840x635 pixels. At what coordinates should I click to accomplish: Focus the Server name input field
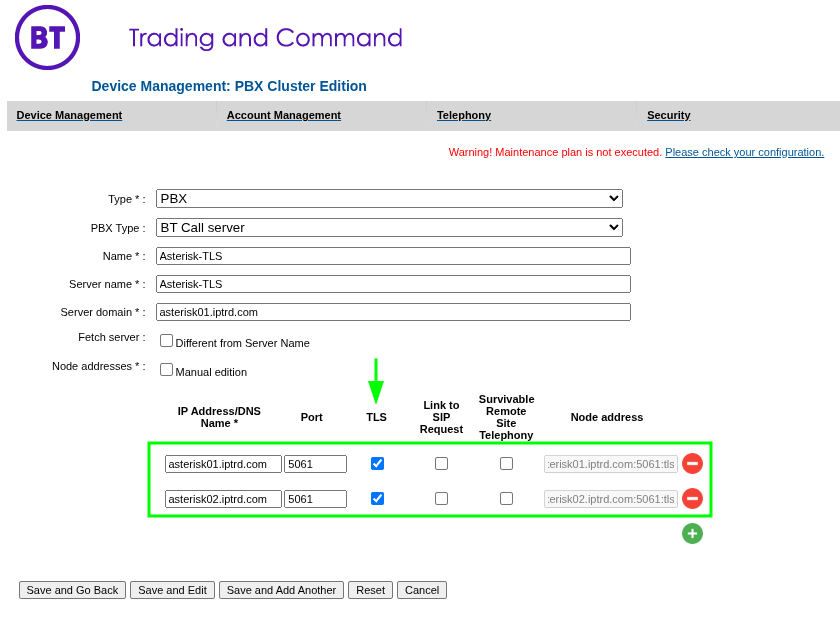(x=393, y=284)
